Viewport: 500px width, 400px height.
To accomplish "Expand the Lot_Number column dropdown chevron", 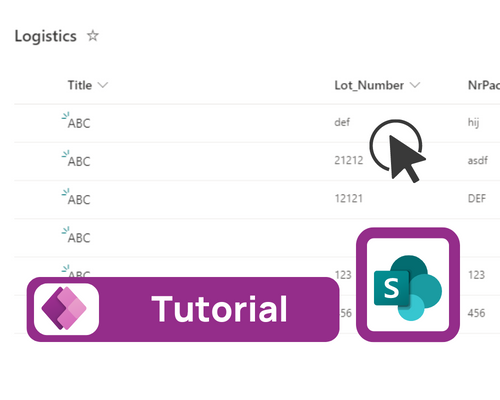I will [415, 85].
